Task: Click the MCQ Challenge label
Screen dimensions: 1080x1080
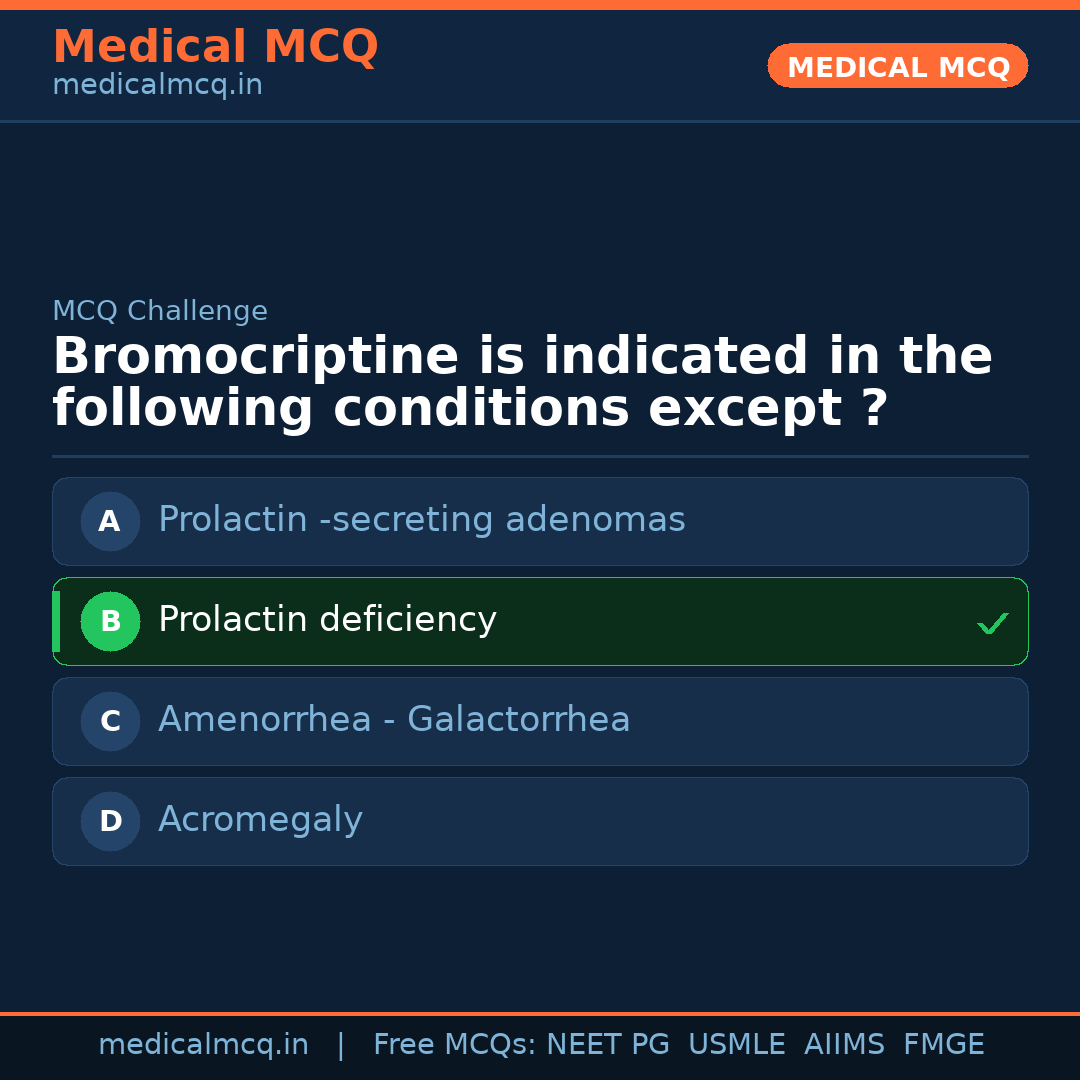Action: coord(160,311)
